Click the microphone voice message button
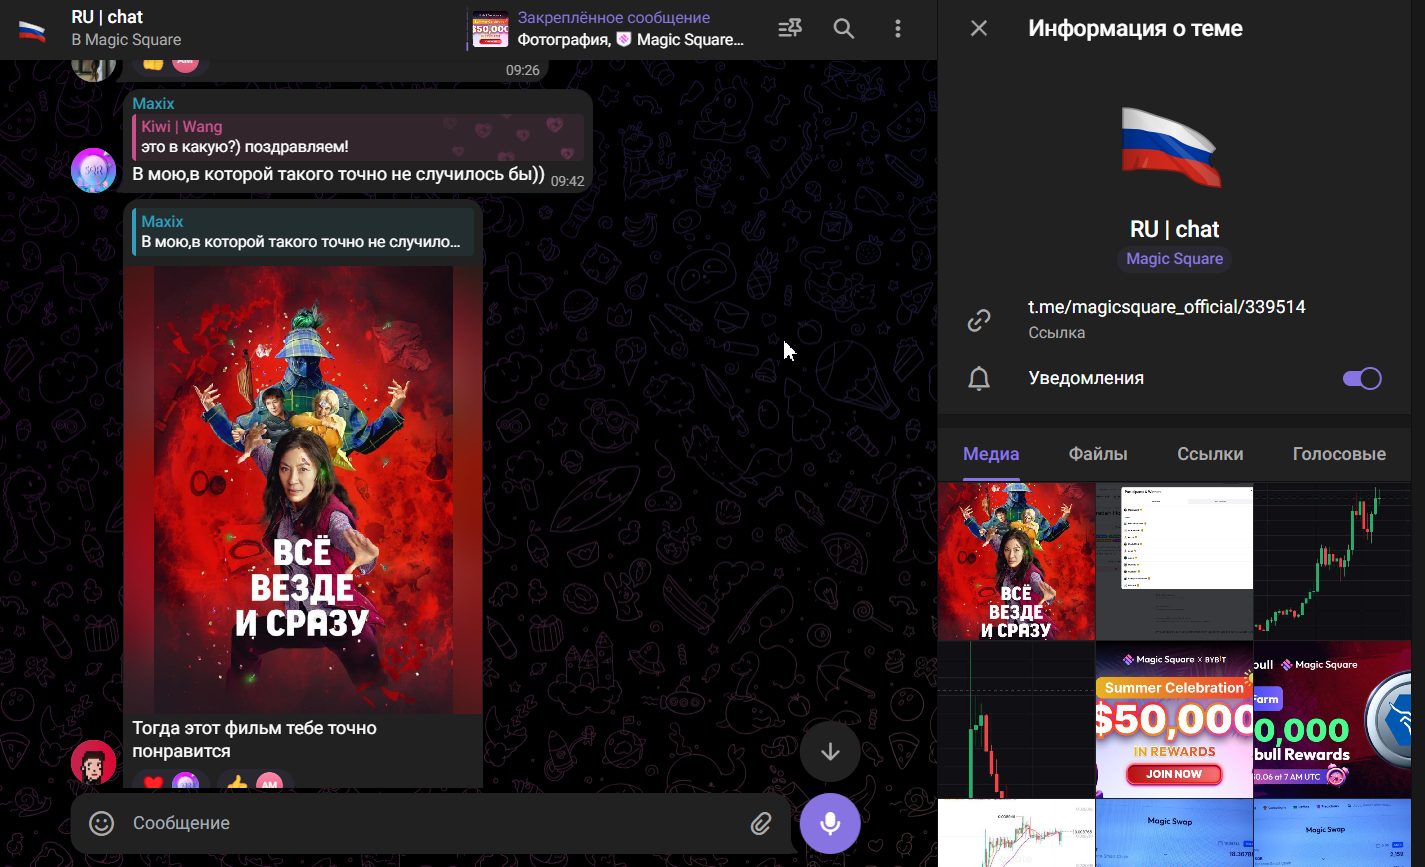 [830, 823]
